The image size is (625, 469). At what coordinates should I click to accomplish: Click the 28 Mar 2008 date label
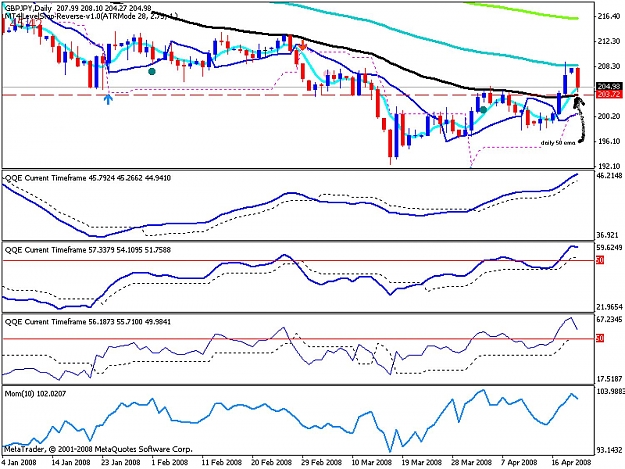(x=472, y=462)
